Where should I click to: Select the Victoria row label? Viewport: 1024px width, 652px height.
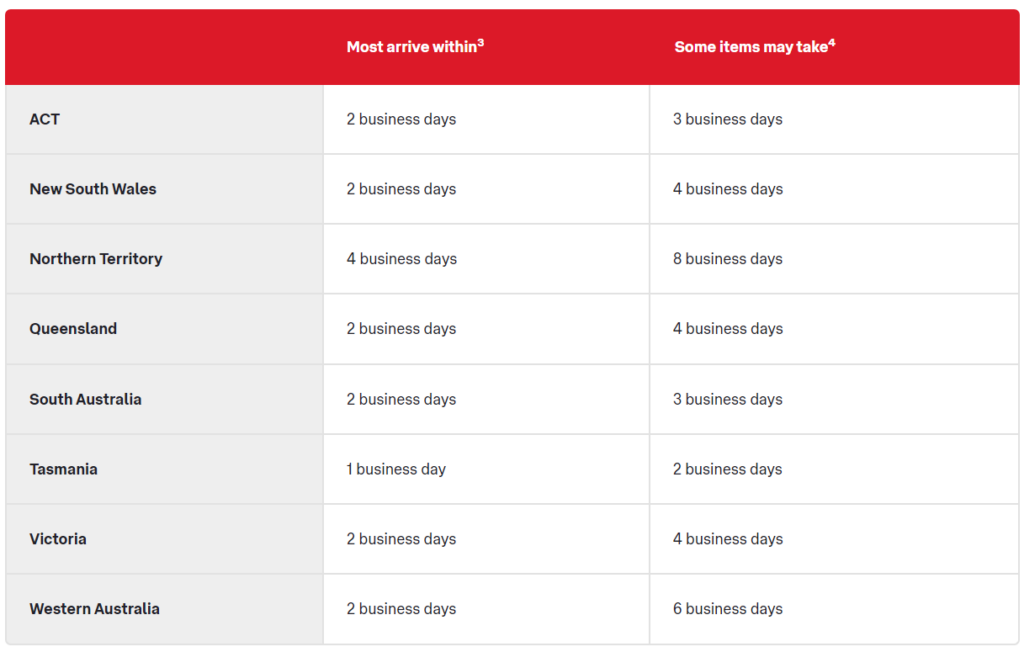[58, 539]
